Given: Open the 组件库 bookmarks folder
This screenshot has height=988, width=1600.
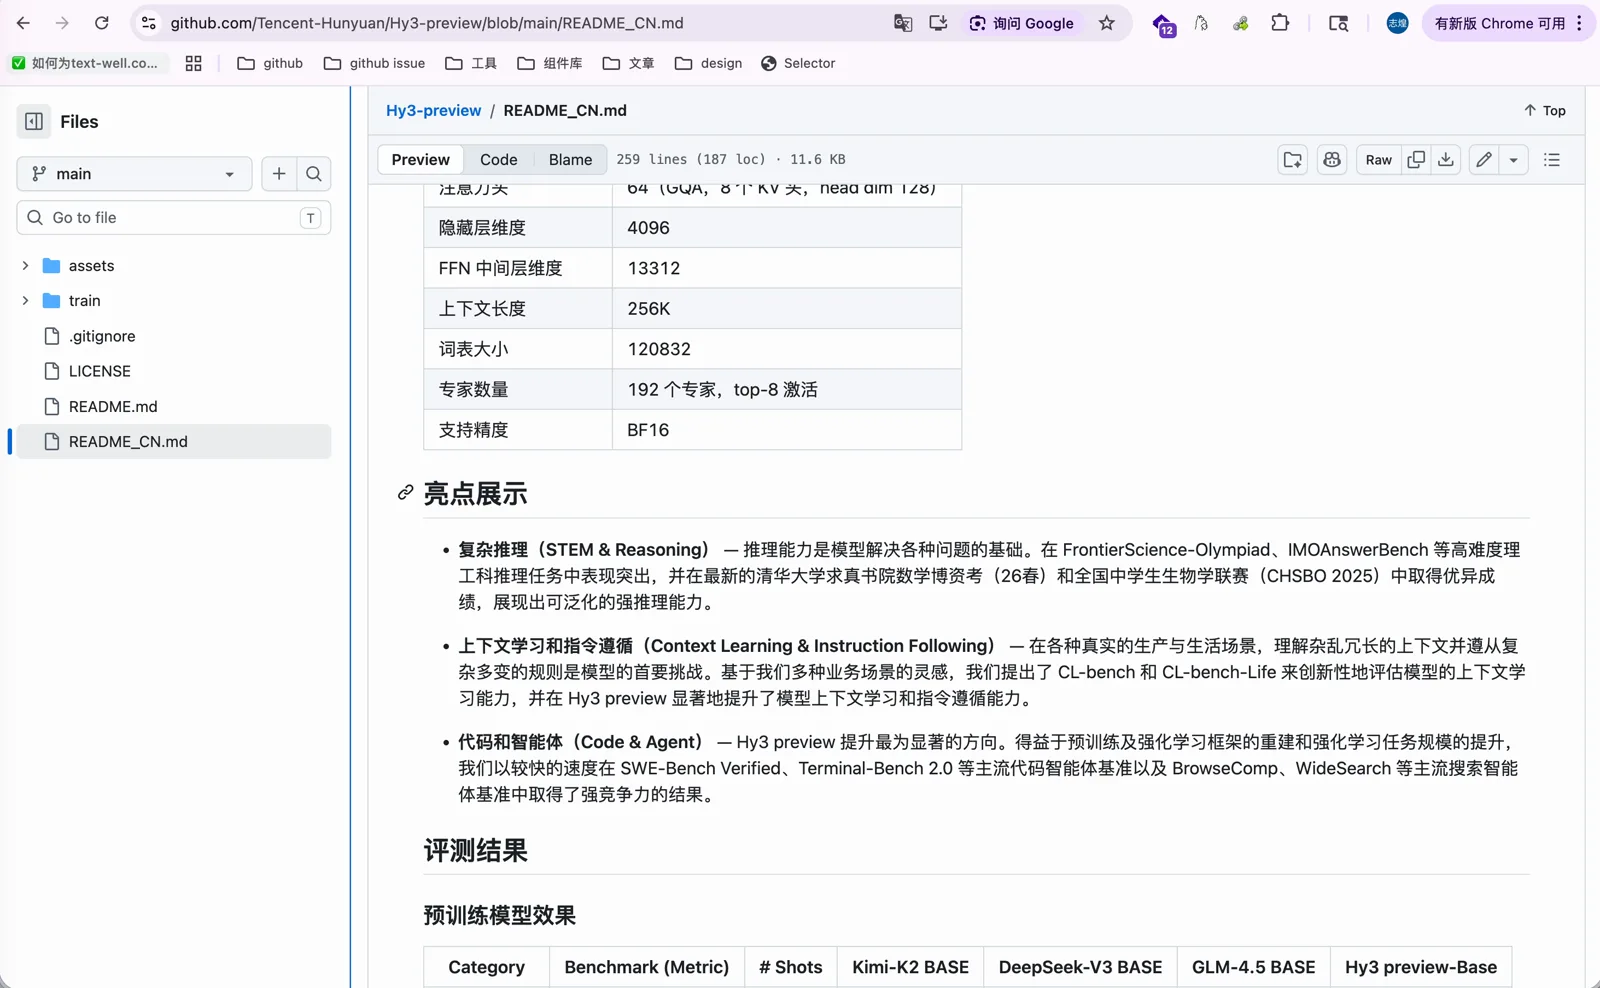Looking at the screenshot, I should (550, 63).
